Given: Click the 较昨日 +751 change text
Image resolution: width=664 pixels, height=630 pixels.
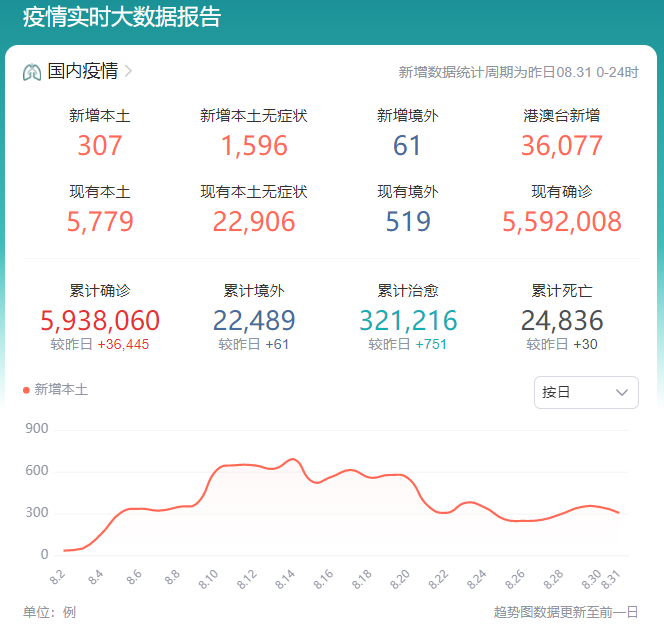Looking at the screenshot, I should [407, 344].
